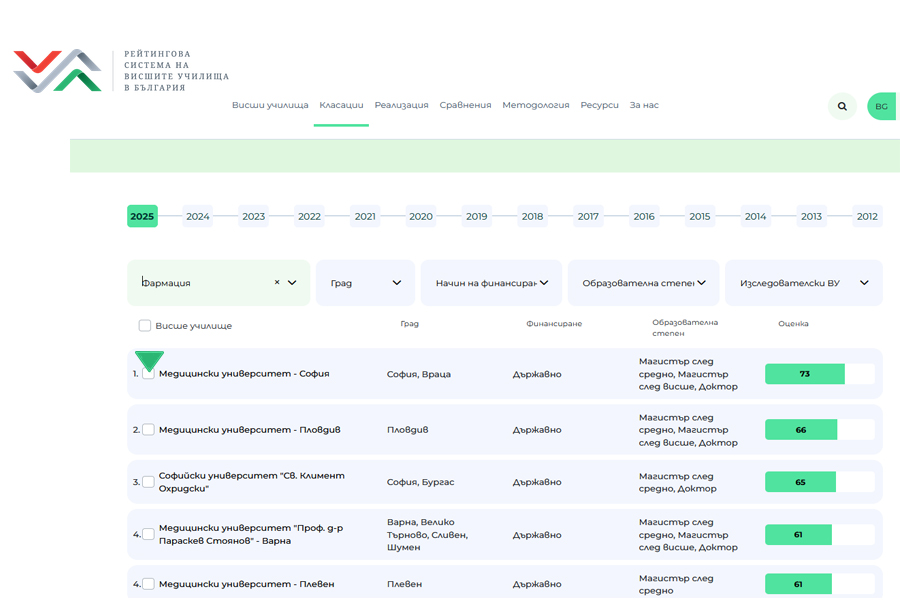
Task: Open the Изследователски ВУ dropdown
Action: 803,283
